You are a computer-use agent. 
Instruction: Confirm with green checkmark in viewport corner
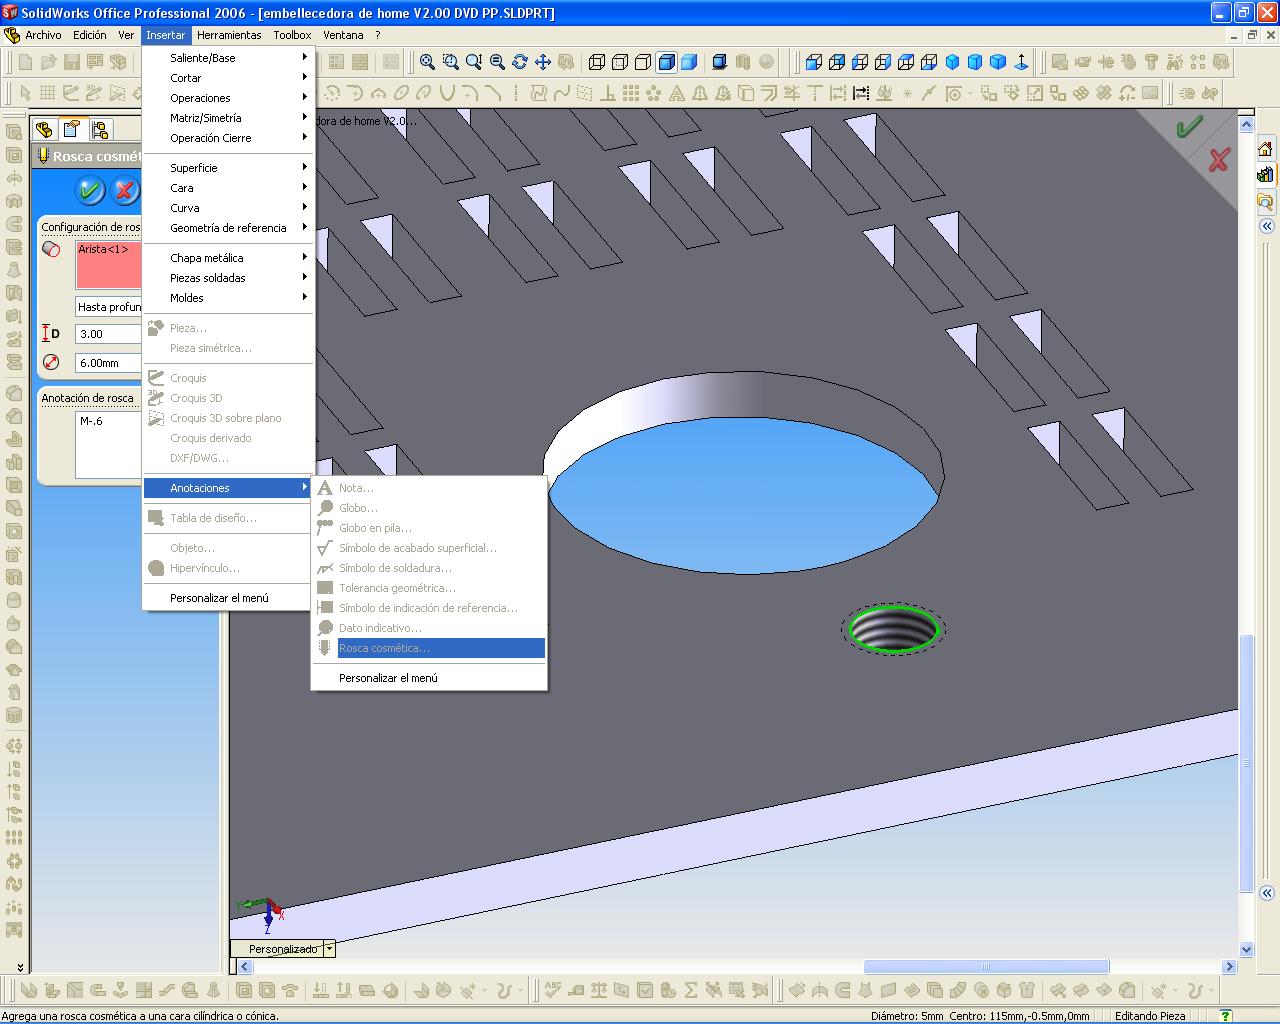click(x=1189, y=127)
